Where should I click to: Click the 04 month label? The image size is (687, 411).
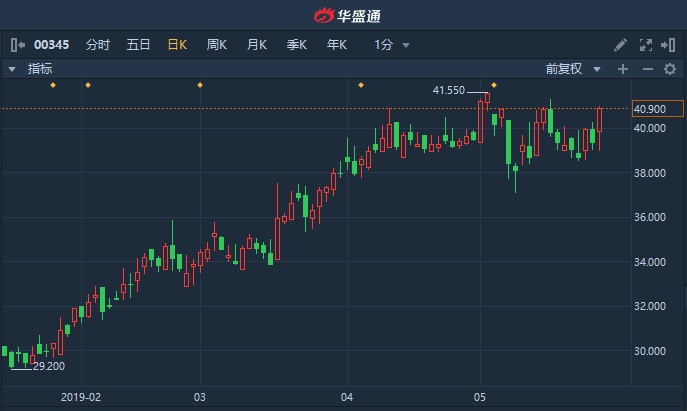tap(347, 397)
